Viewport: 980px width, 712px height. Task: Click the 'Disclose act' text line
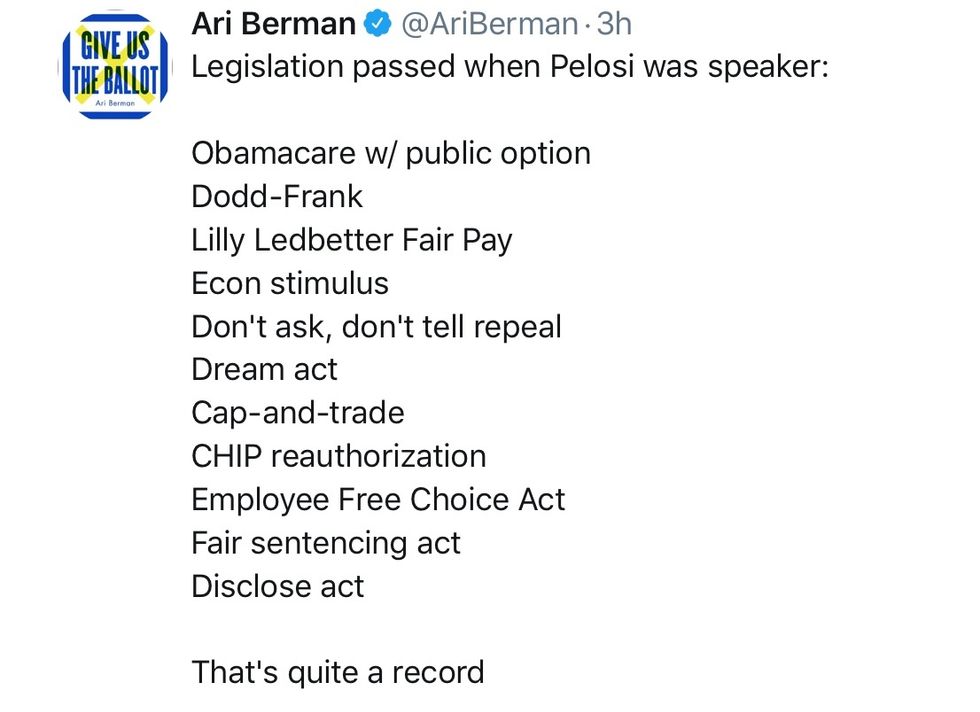click(x=278, y=585)
